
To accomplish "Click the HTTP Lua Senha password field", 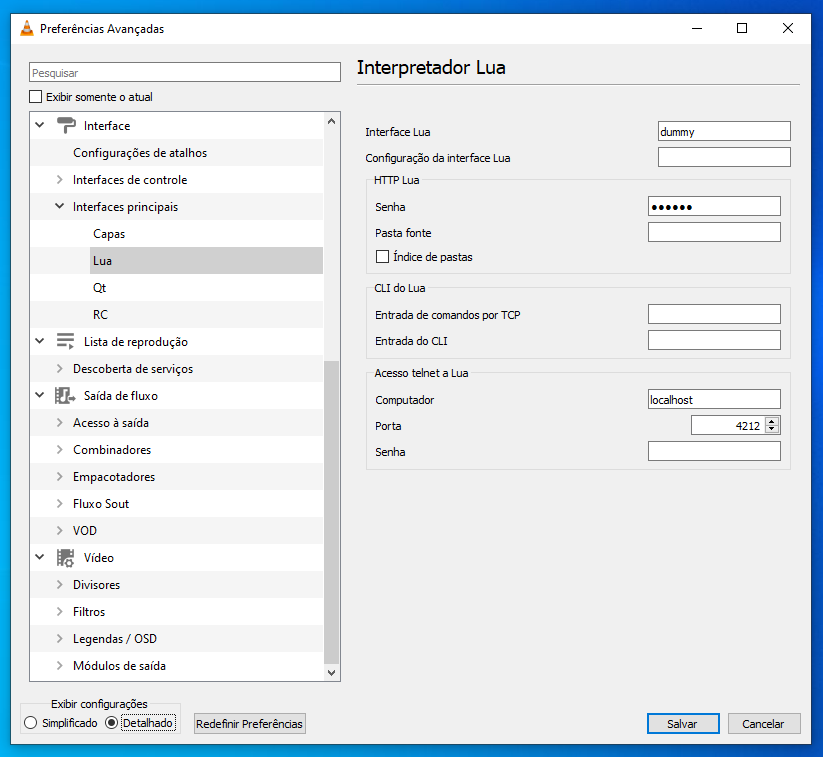I will click(x=714, y=206).
